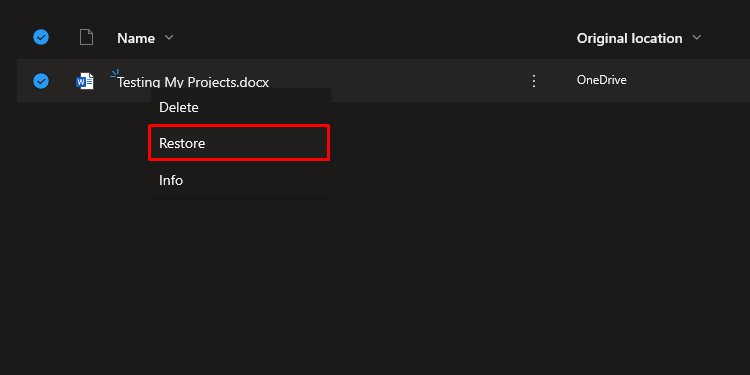Click the OneDrive location cell
Viewport: 750px width, 375px height.
click(601, 80)
